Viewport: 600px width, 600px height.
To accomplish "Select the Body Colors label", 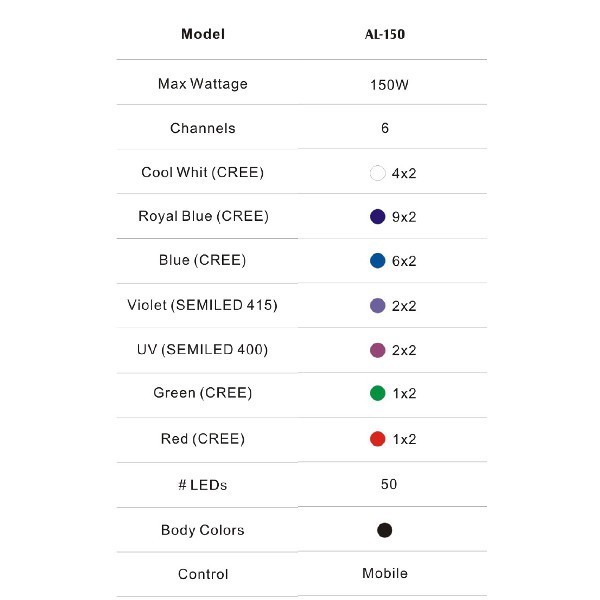I will (x=203, y=530).
